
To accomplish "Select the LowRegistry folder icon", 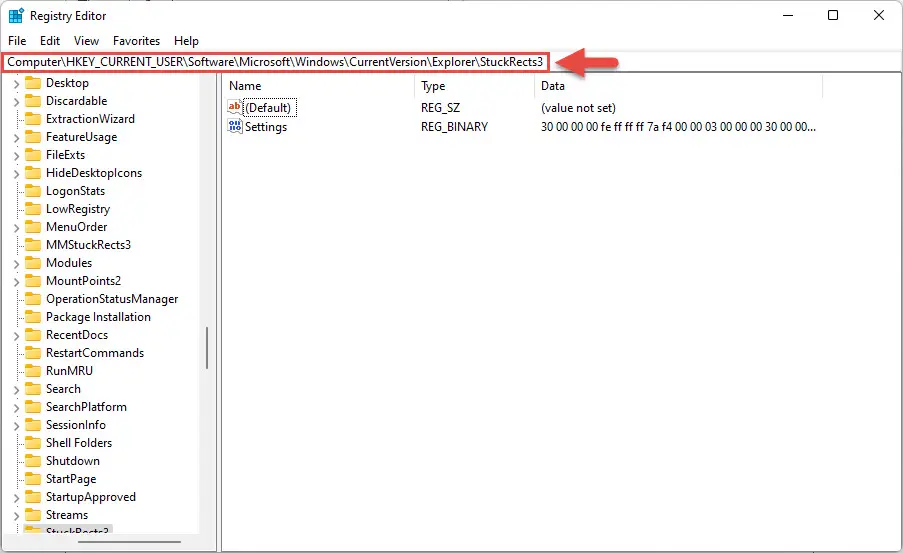I will click(x=33, y=209).
